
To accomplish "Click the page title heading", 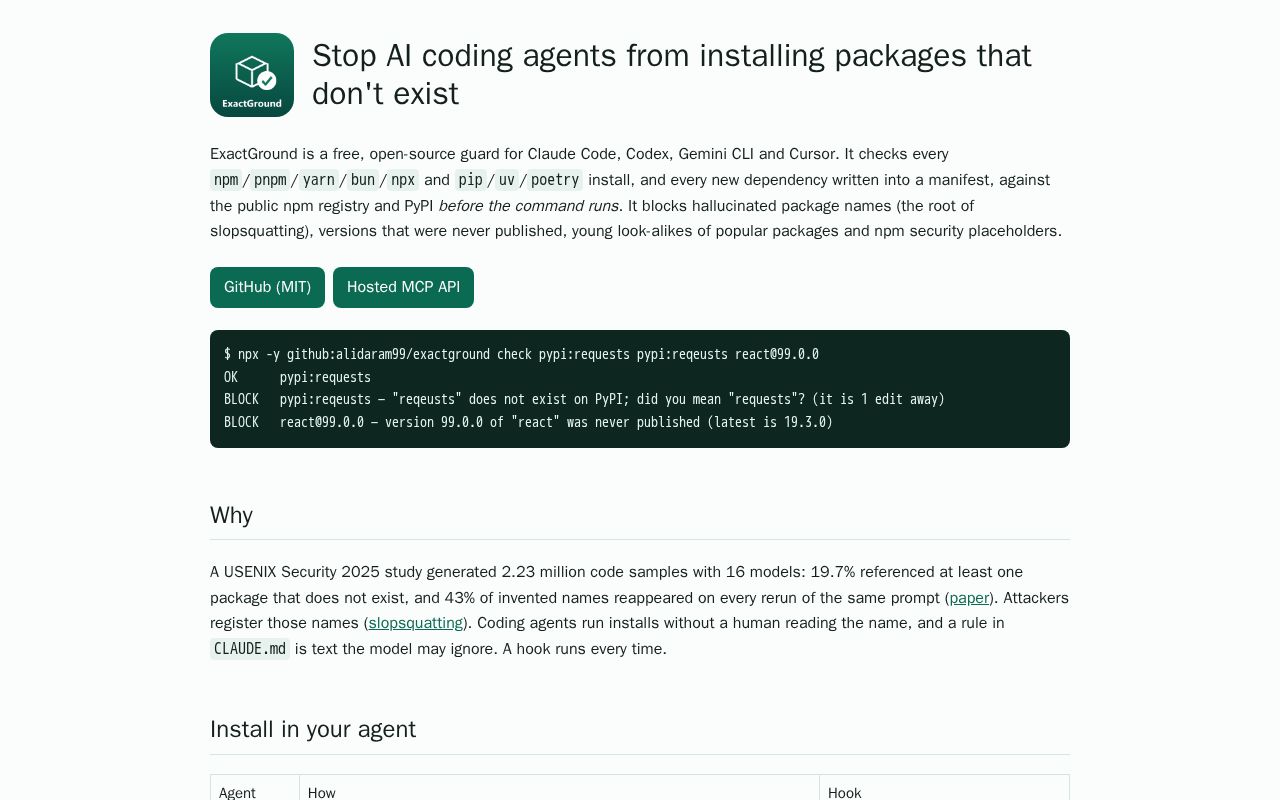I will click(x=672, y=75).
